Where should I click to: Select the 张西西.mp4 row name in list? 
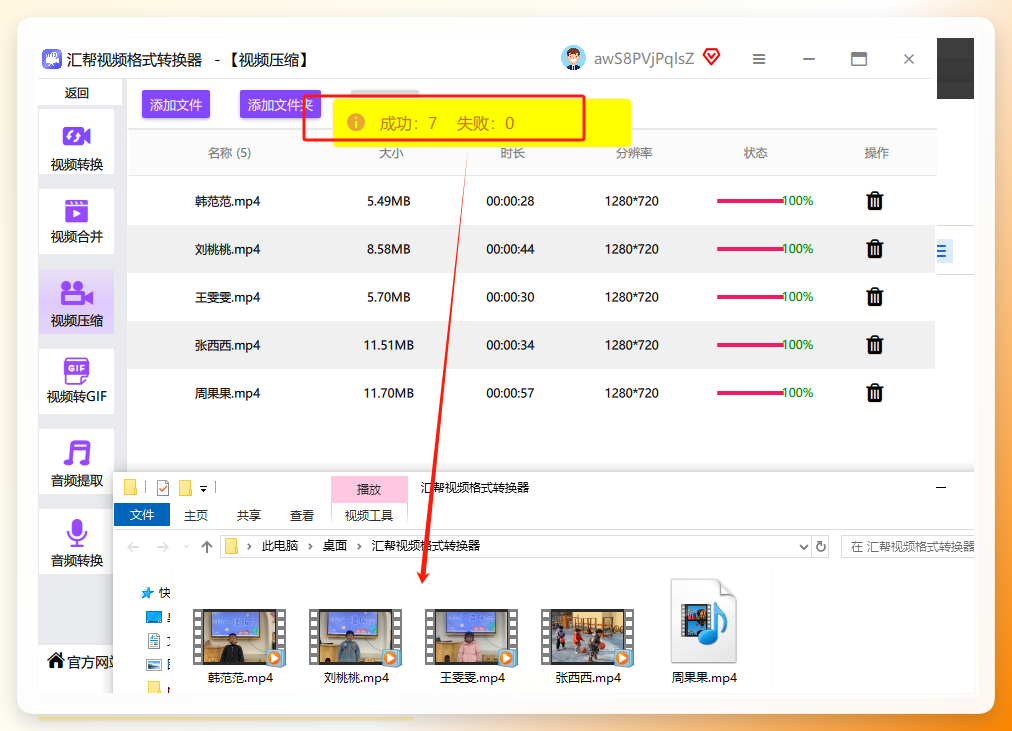pos(227,345)
